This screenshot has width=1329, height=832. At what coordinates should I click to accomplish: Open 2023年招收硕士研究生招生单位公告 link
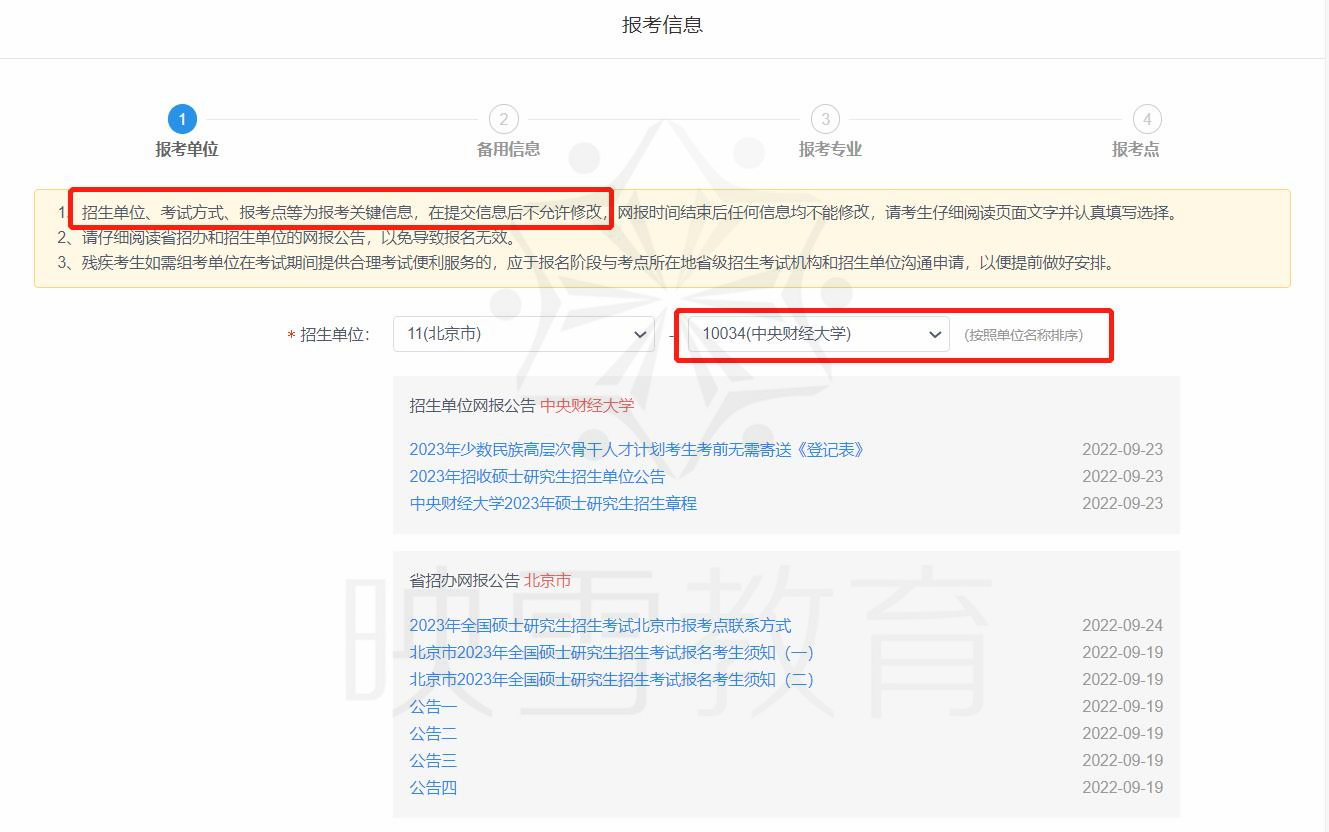537,477
